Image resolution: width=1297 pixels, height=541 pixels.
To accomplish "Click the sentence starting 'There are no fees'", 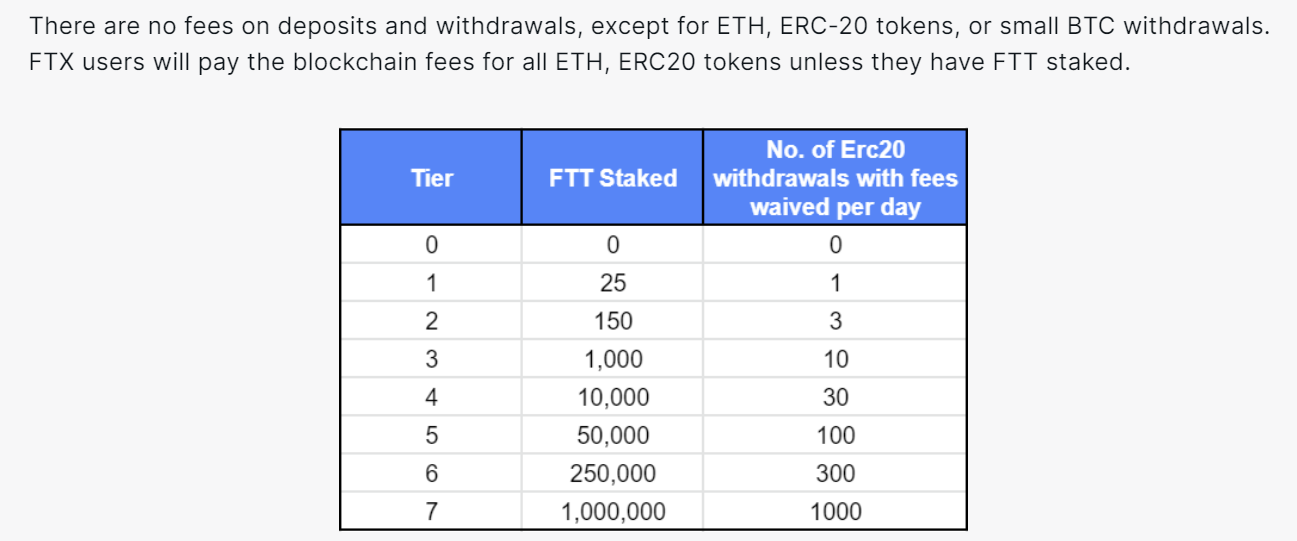I will point(648,27).
